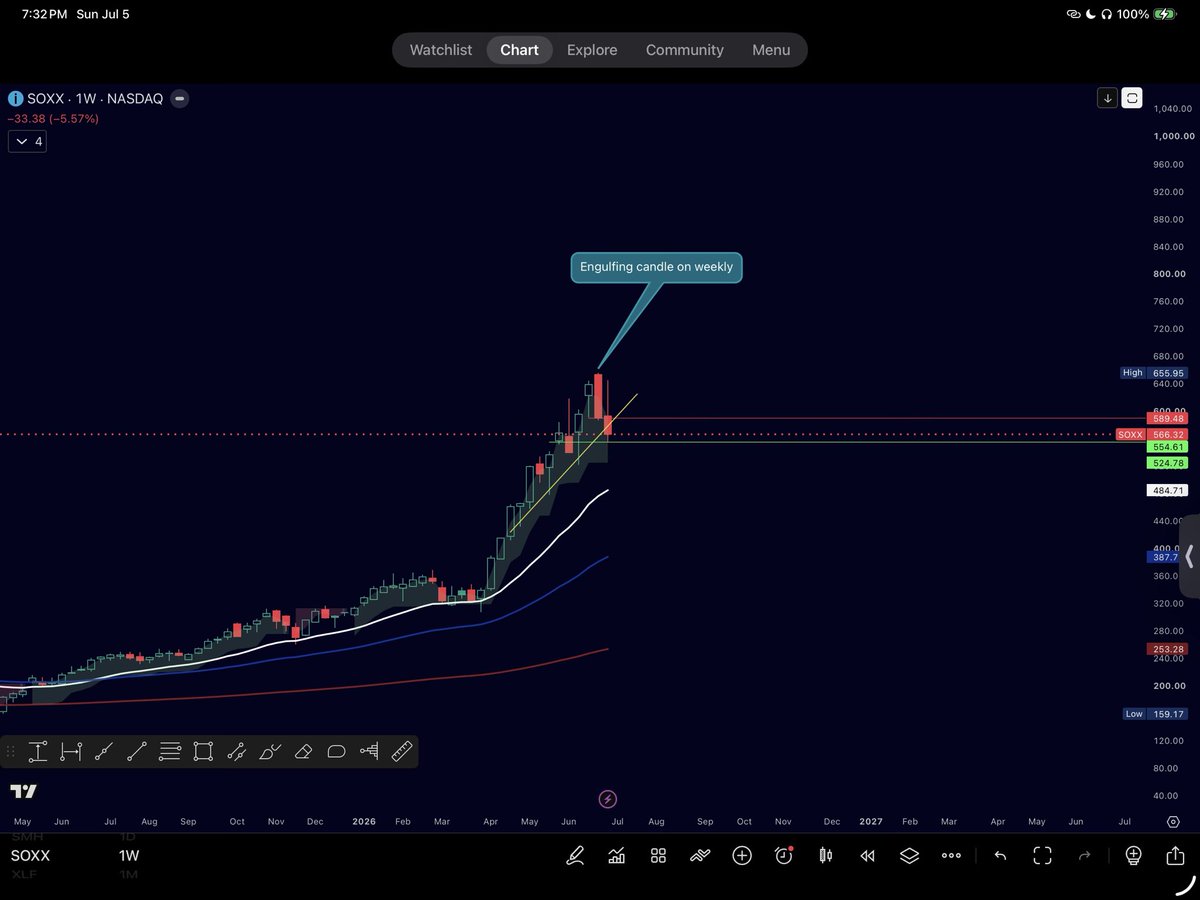Click the High 655.95 price label
This screenshot has height=900, width=1200.
(x=1154, y=373)
